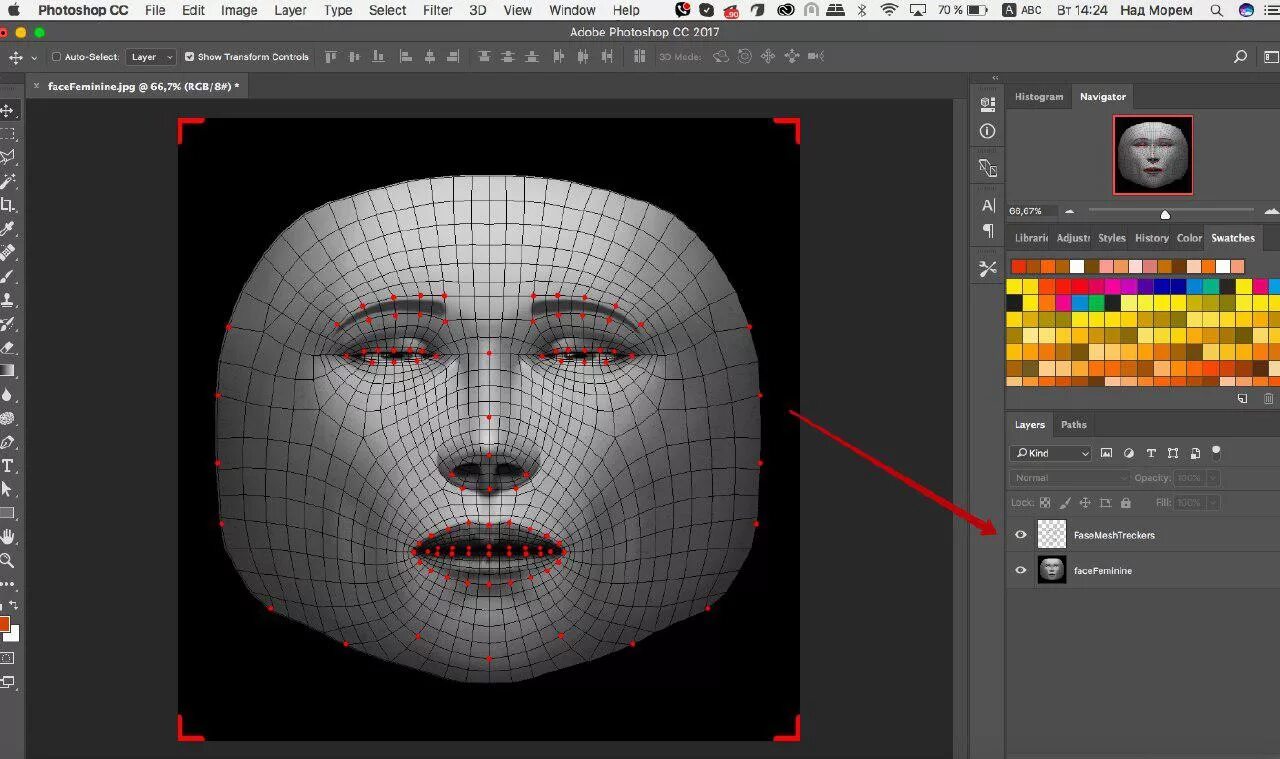Viewport: 1280px width, 759px height.
Task: Open the Kind layer filter dropdown
Action: pos(1050,453)
